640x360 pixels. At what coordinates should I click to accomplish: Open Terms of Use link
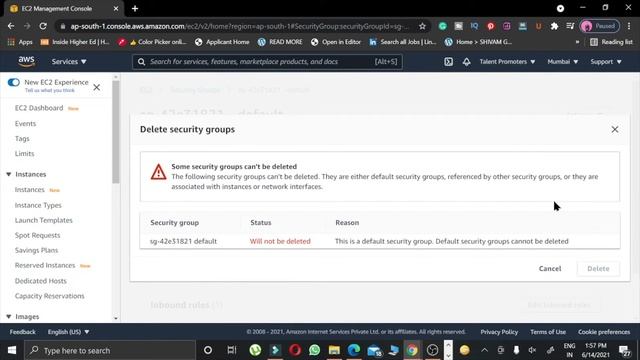click(548, 332)
